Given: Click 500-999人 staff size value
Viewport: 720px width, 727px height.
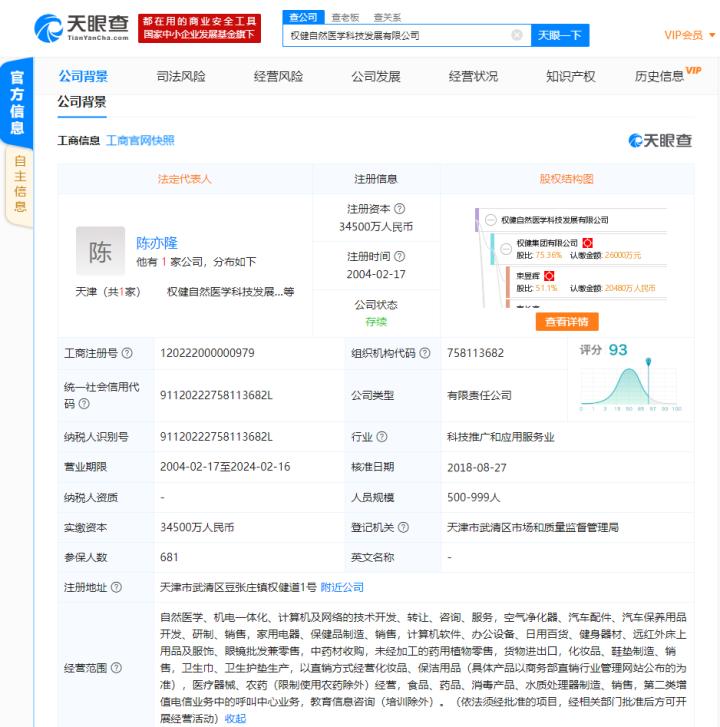Looking at the screenshot, I should point(473,497).
